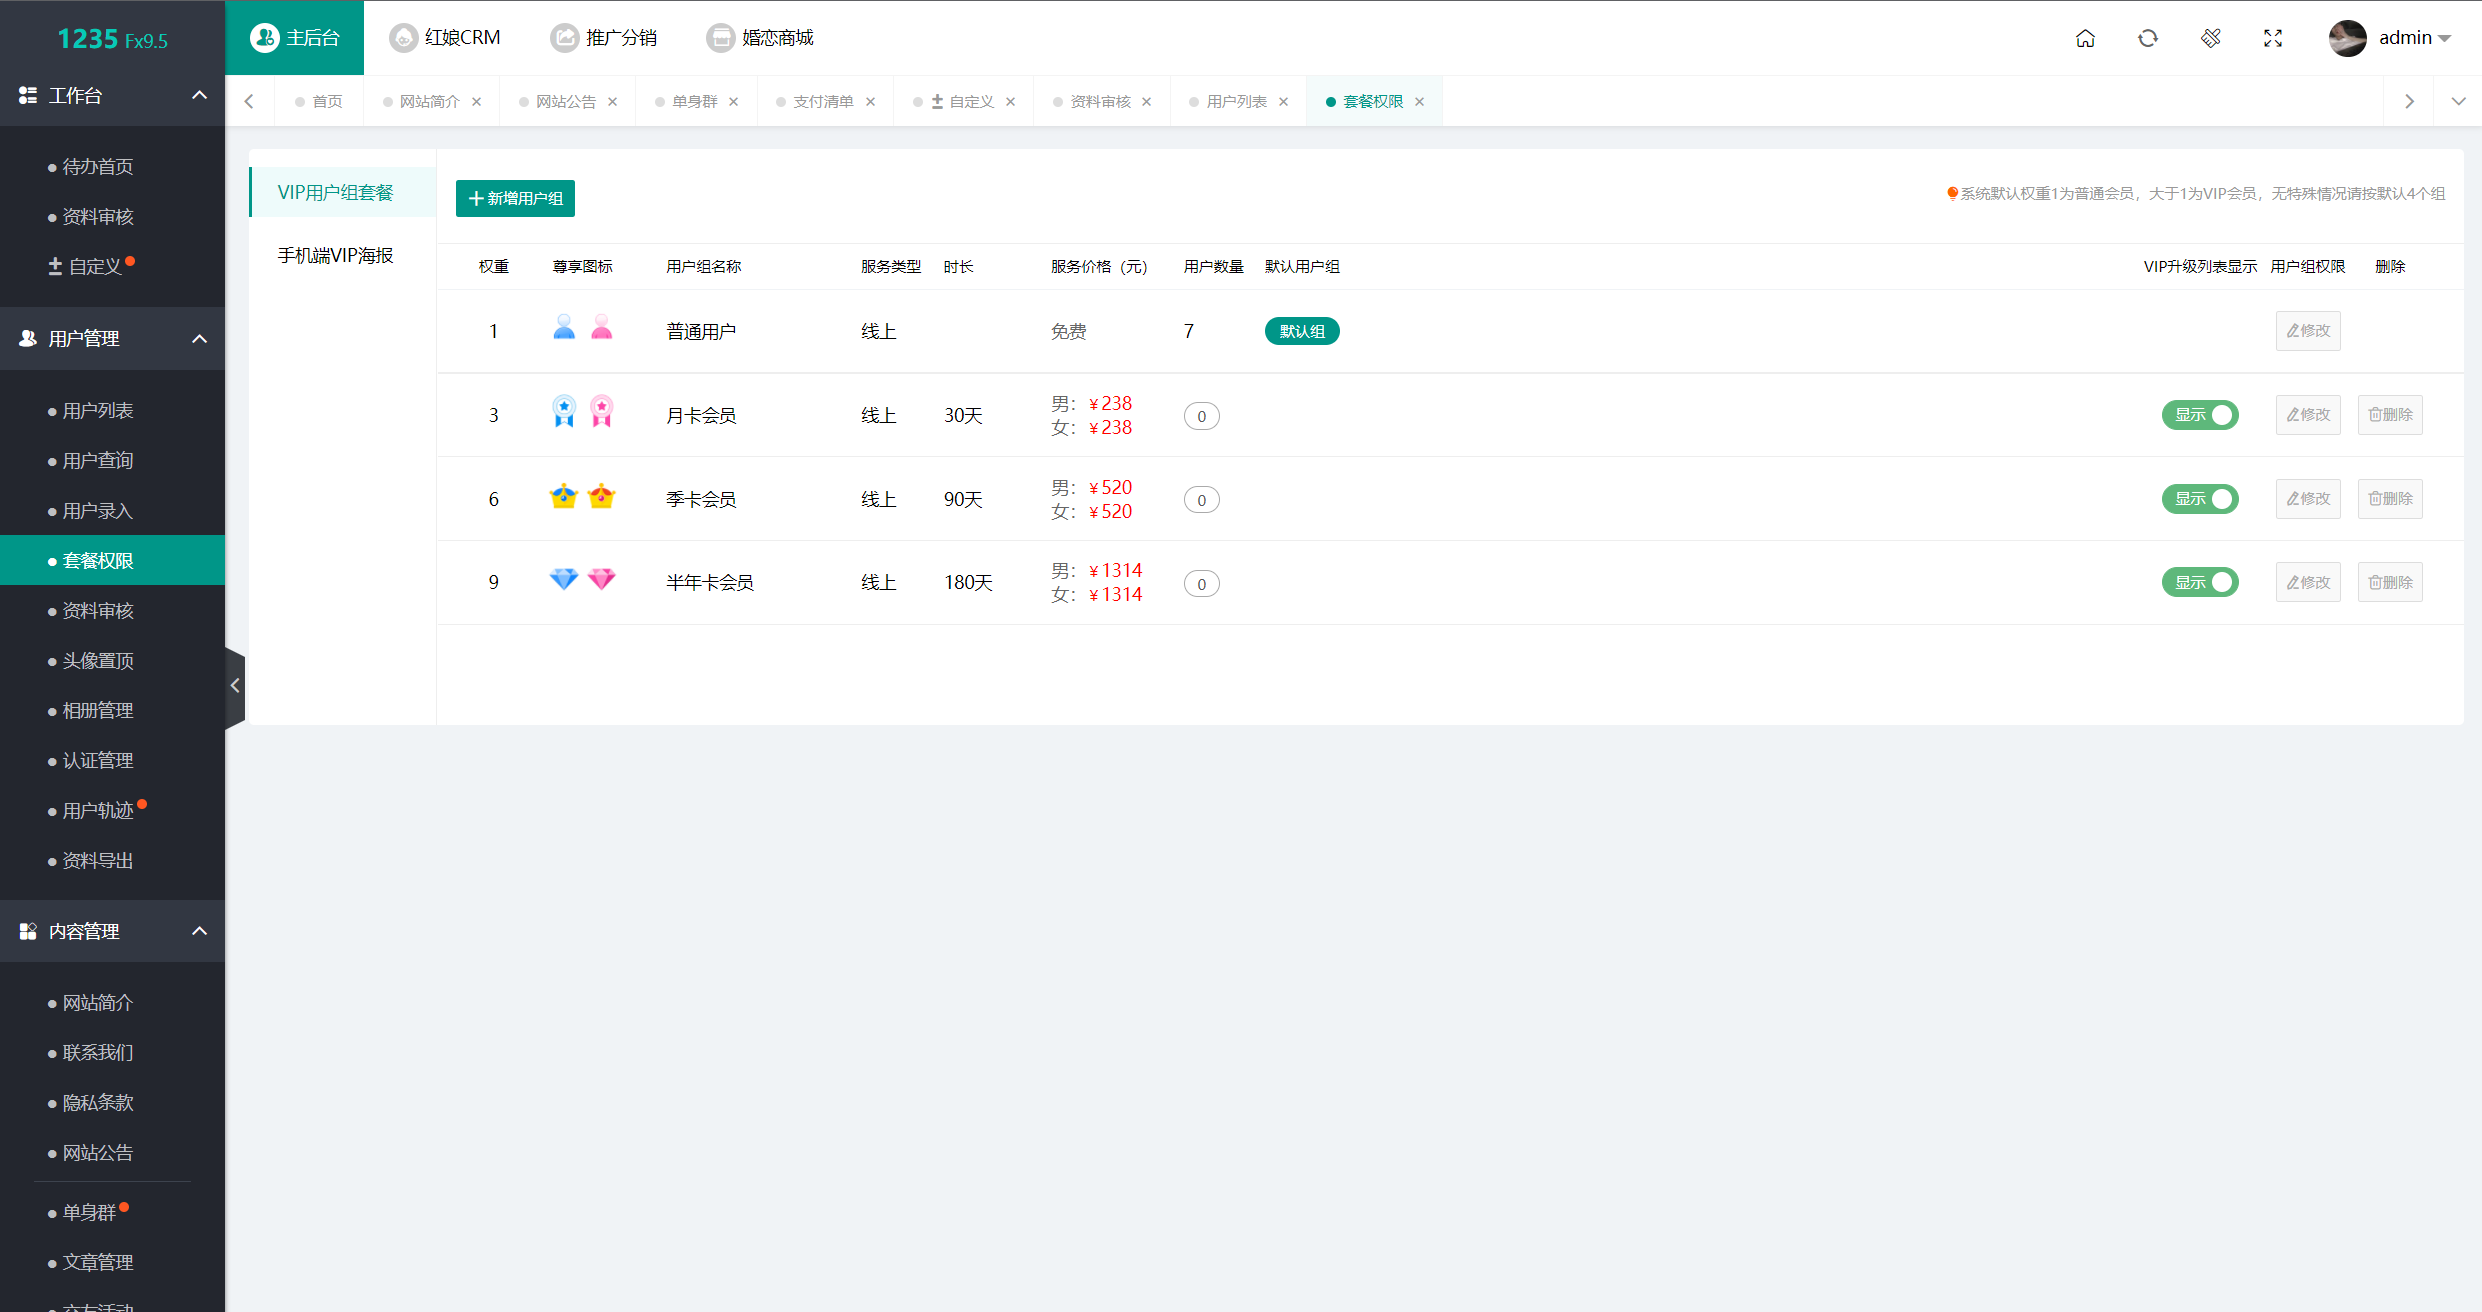
Task: Click the 新增用户组 button
Action: pyautogui.click(x=515, y=198)
